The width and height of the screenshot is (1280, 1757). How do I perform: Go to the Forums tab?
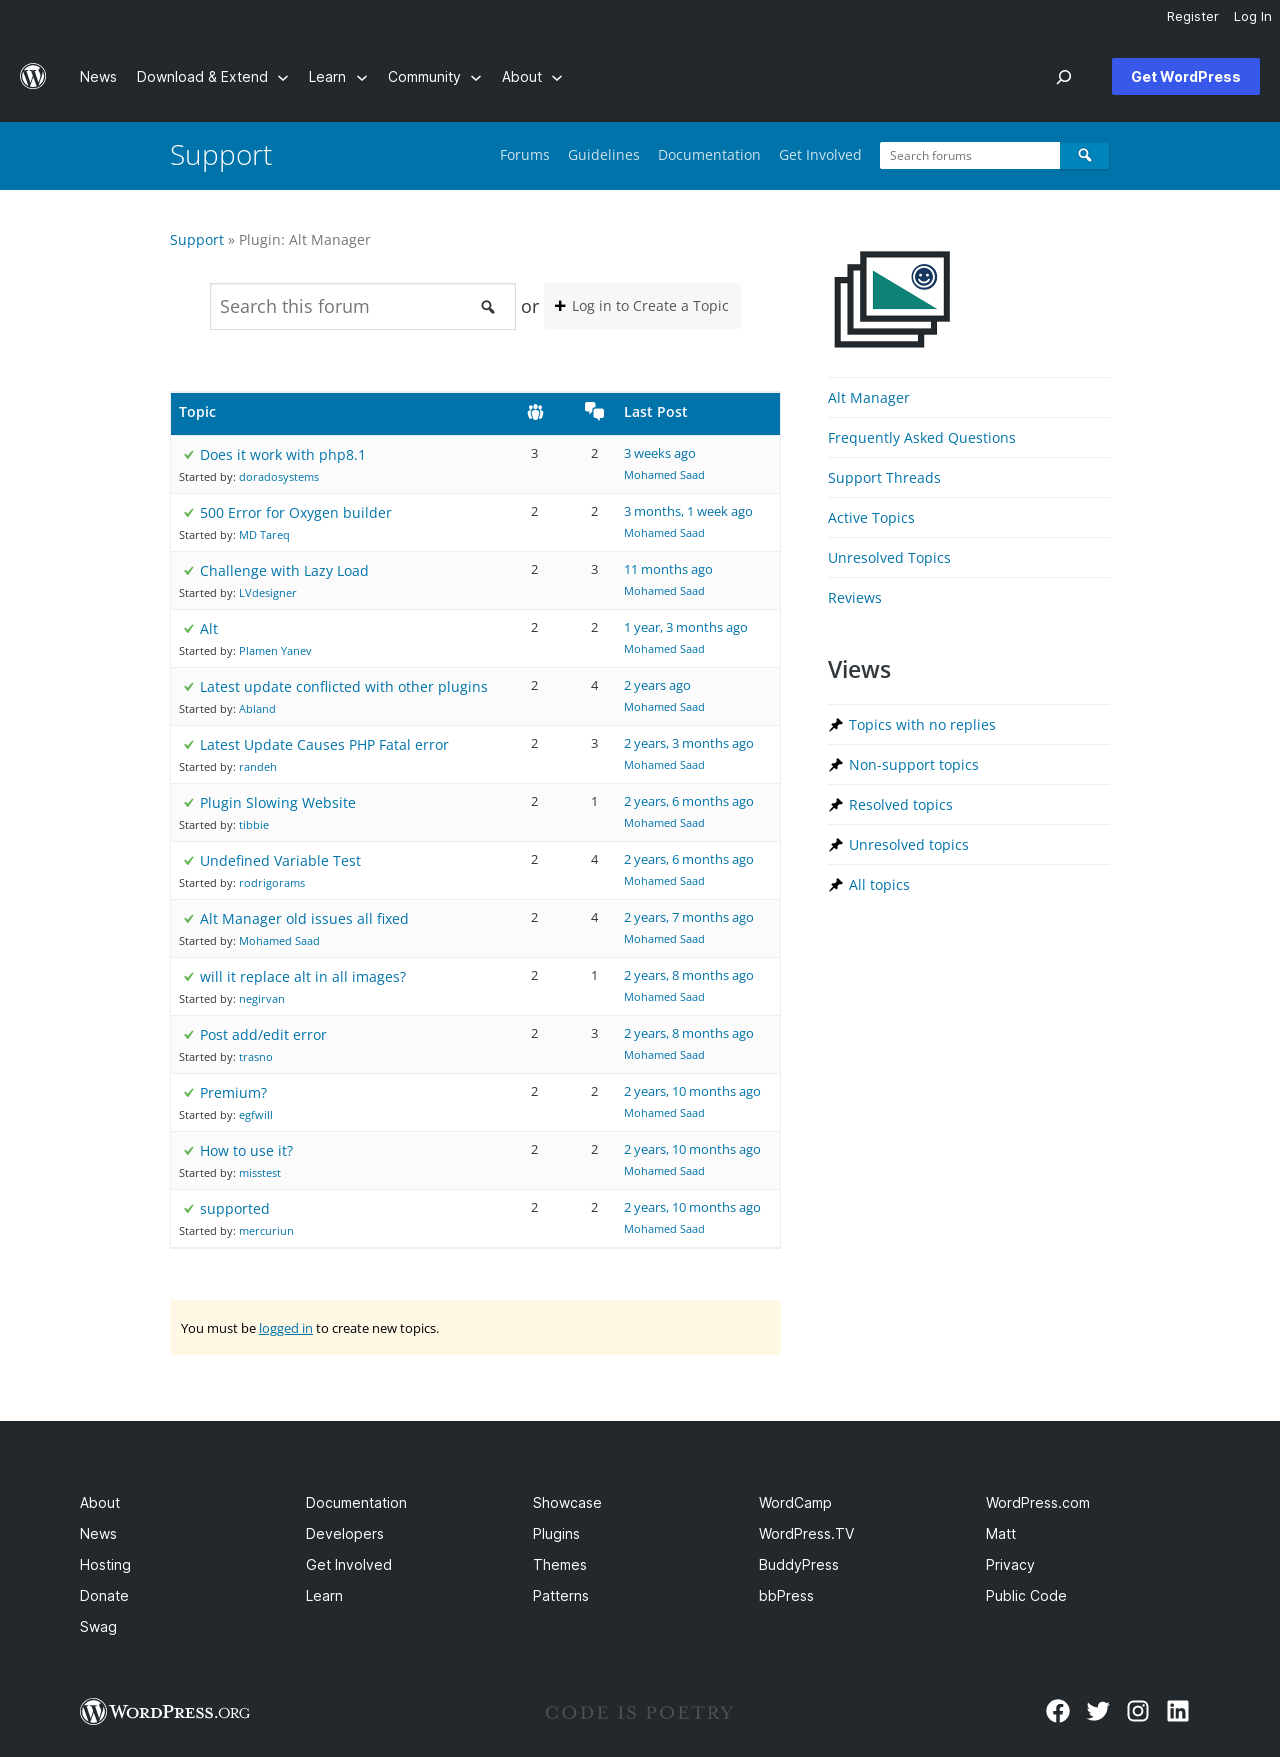(525, 155)
